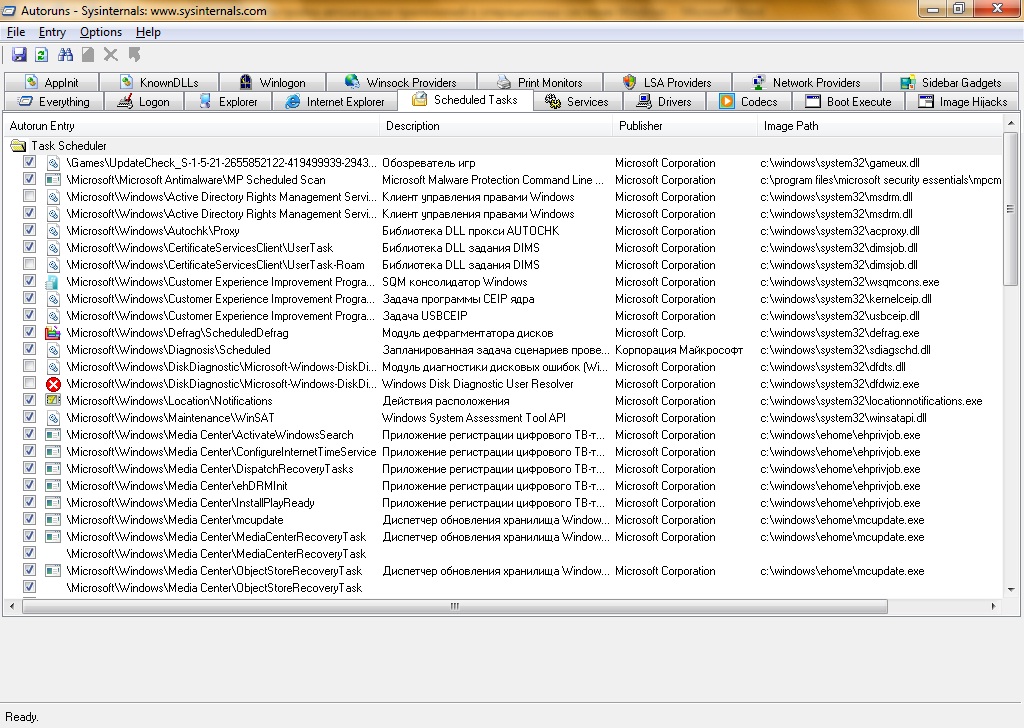Screen dimensions: 1024x728
Task: Click the Task Scheduler folder icon
Action: [18, 146]
